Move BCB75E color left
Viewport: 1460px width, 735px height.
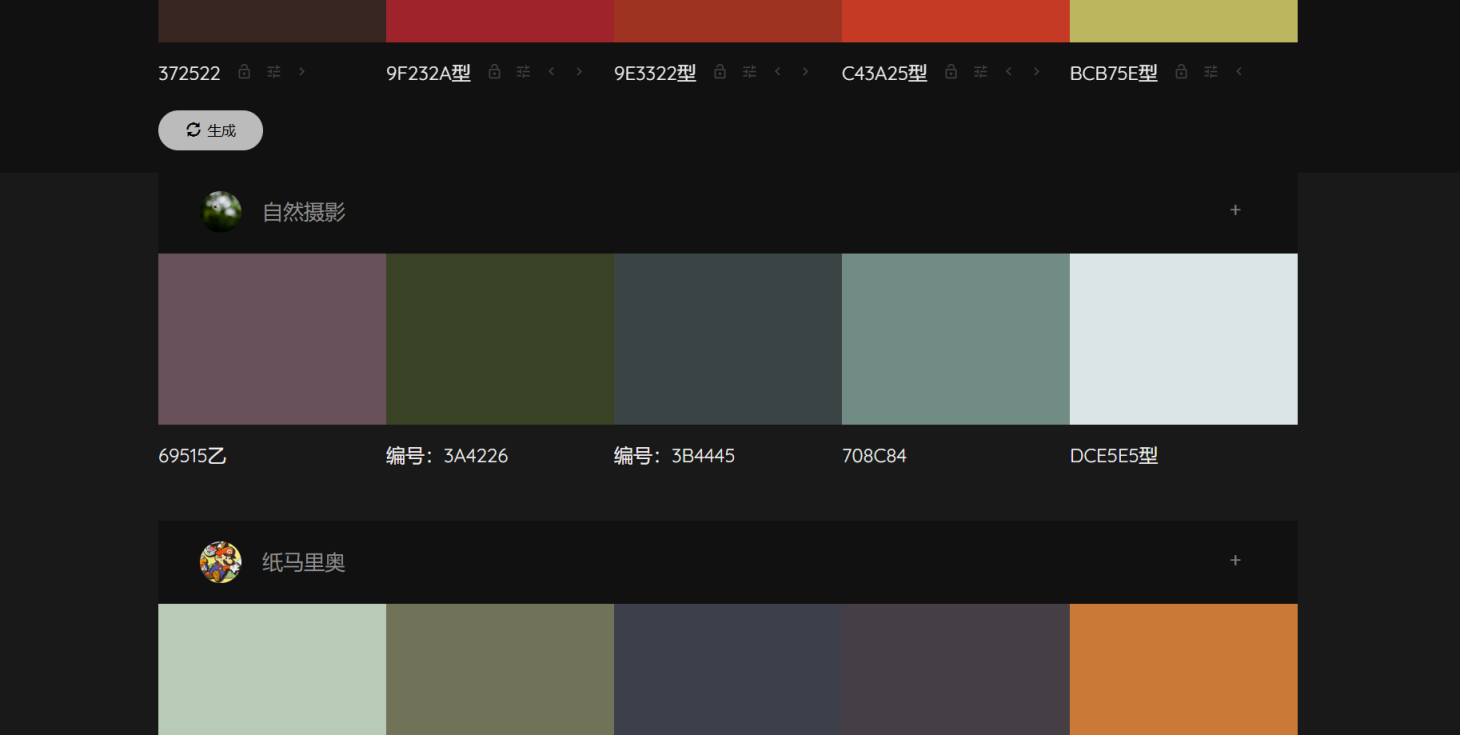pyautogui.click(x=1239, y=72)
